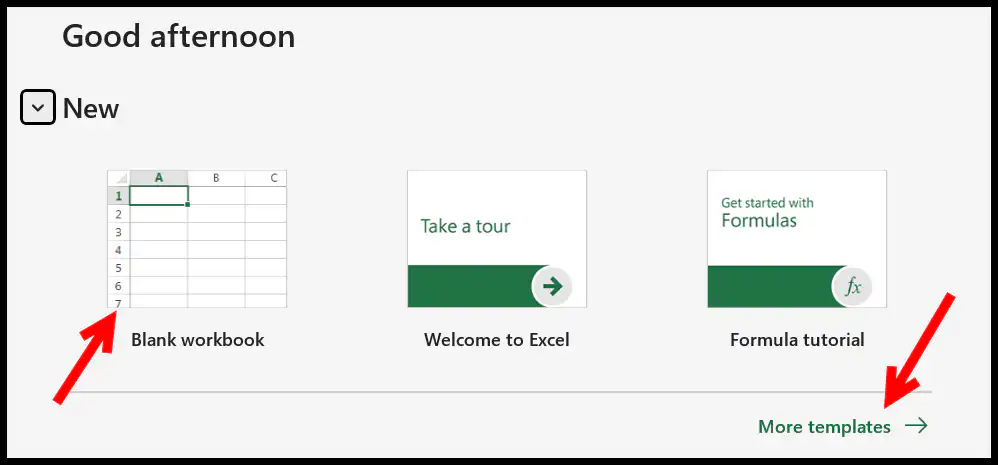
Task: Collapse the New section with the chevron
Action: point(38,107)
